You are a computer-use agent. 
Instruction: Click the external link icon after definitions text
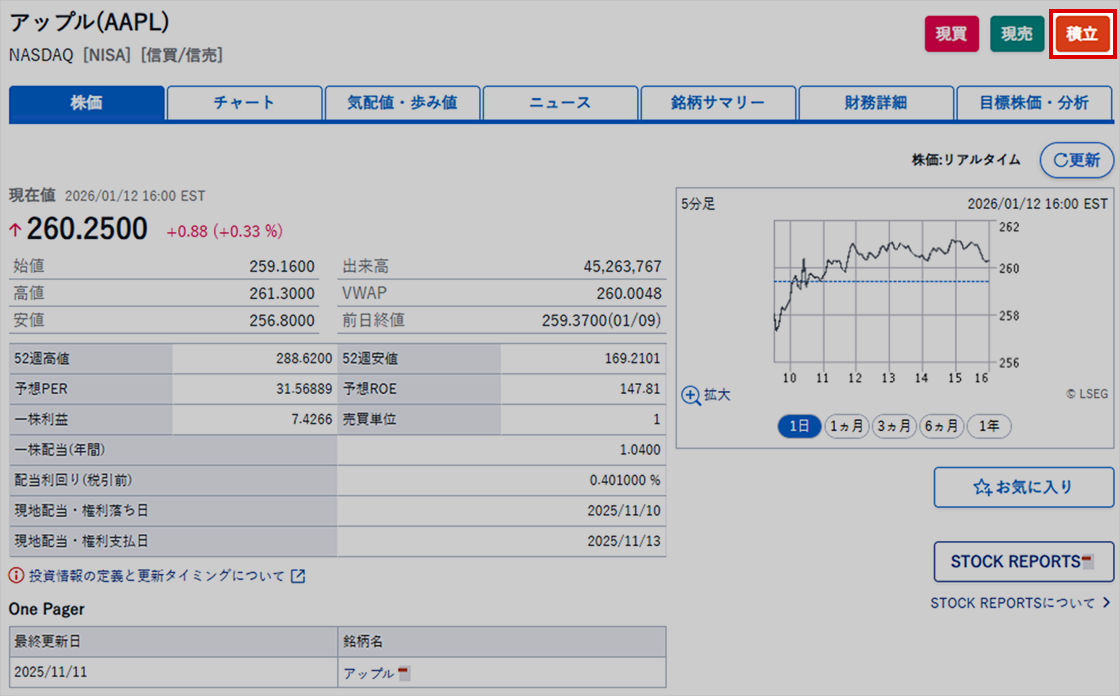pyautogui.click(x=298, y=576)
